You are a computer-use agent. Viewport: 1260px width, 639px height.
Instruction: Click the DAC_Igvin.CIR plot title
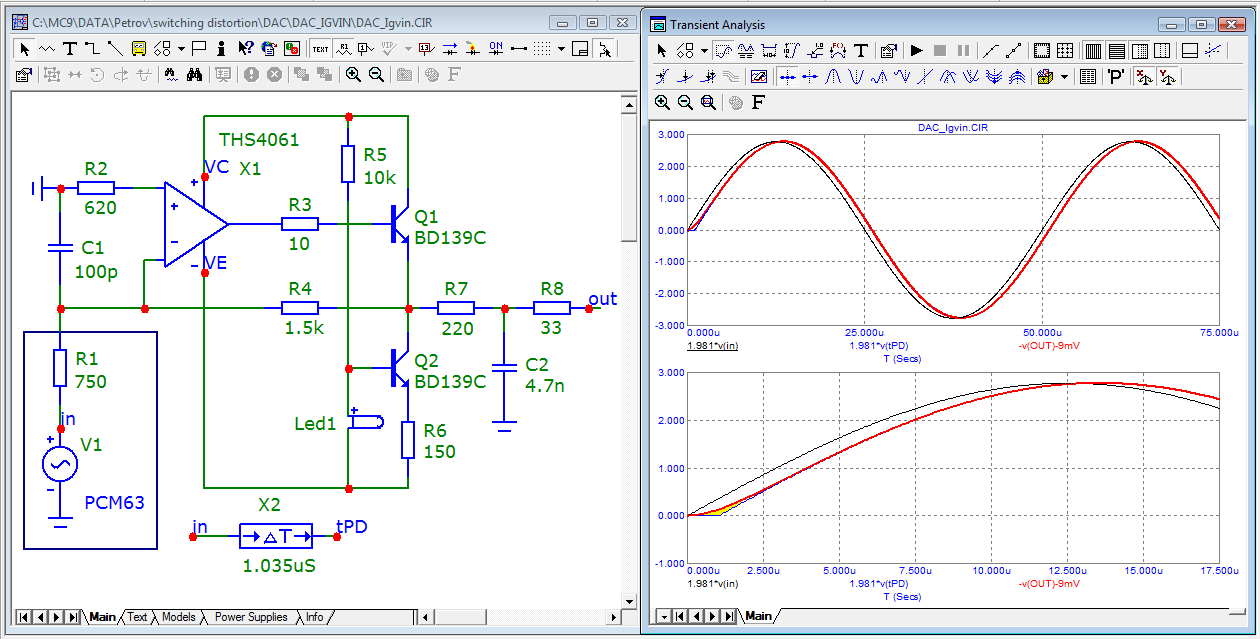(x=953, y=127)
